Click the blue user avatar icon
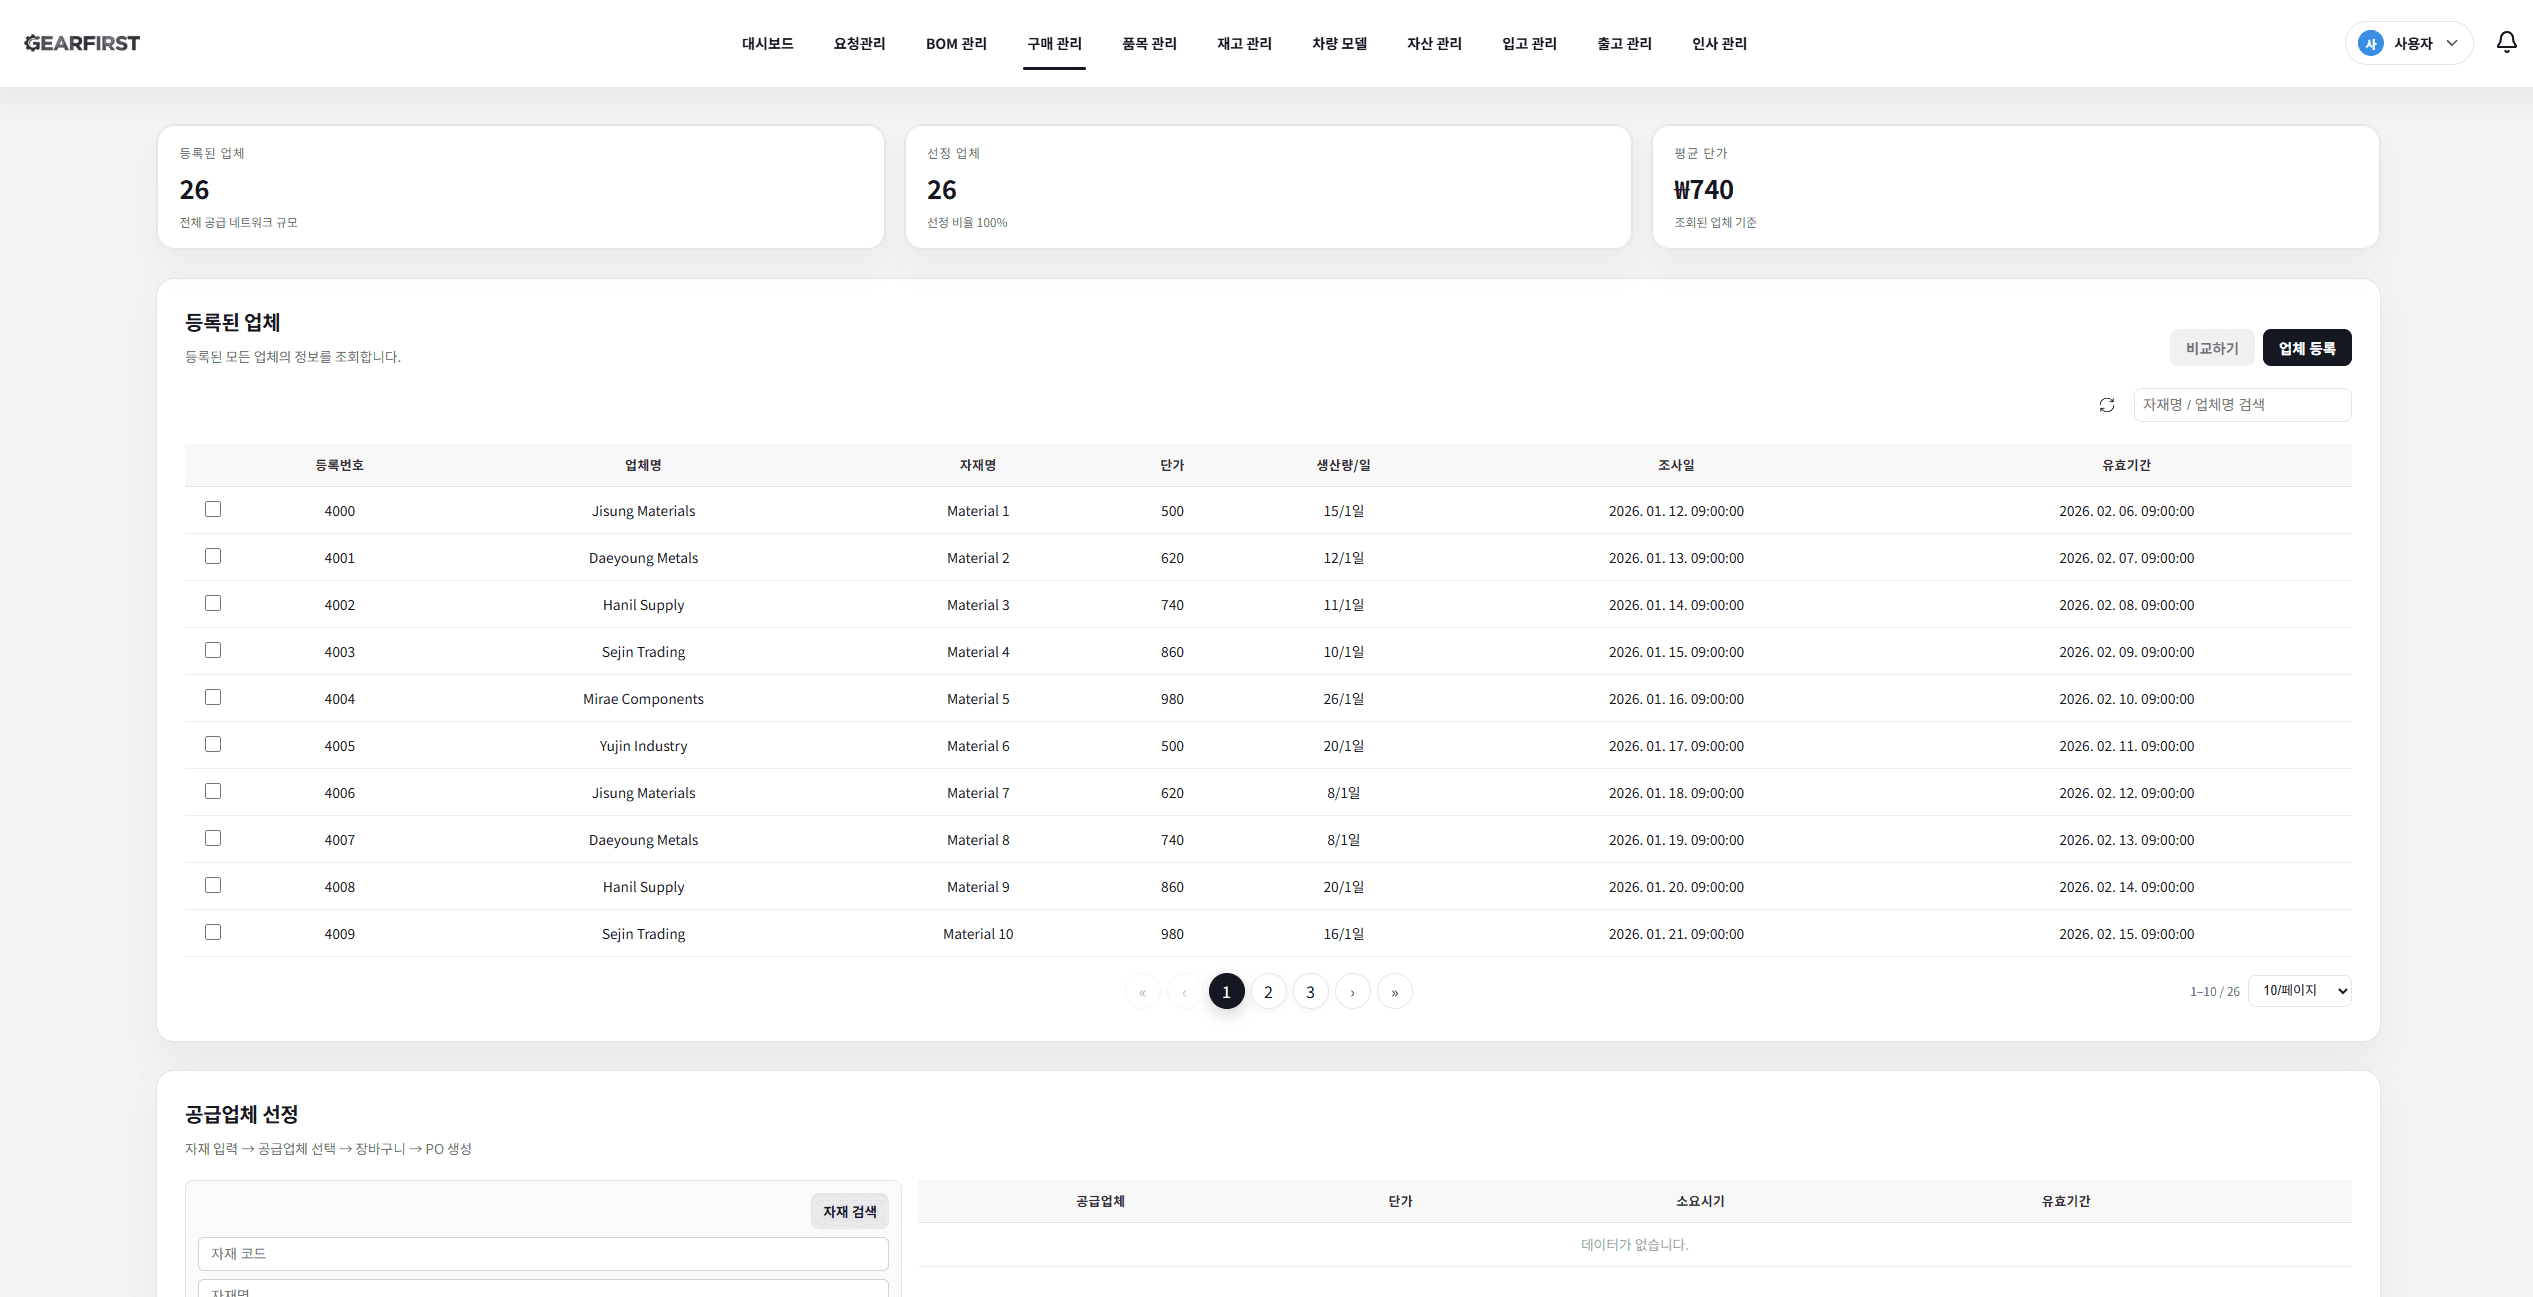The image size is (2533, 1297). [x=2370, y=43]
